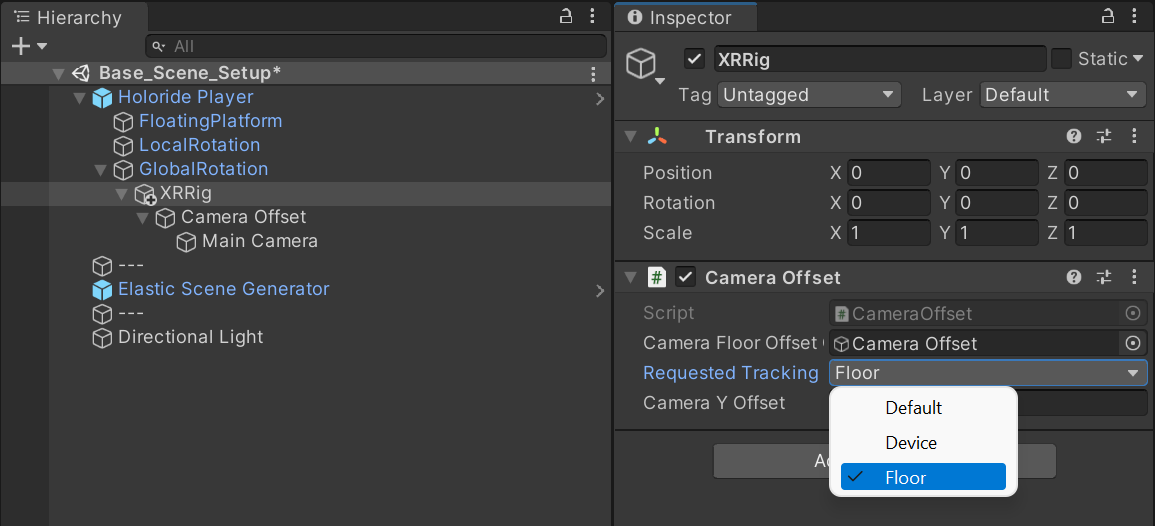Open the Camera Offset component kebab menu
1155x526 pixels.
(x=1135, y=277)
